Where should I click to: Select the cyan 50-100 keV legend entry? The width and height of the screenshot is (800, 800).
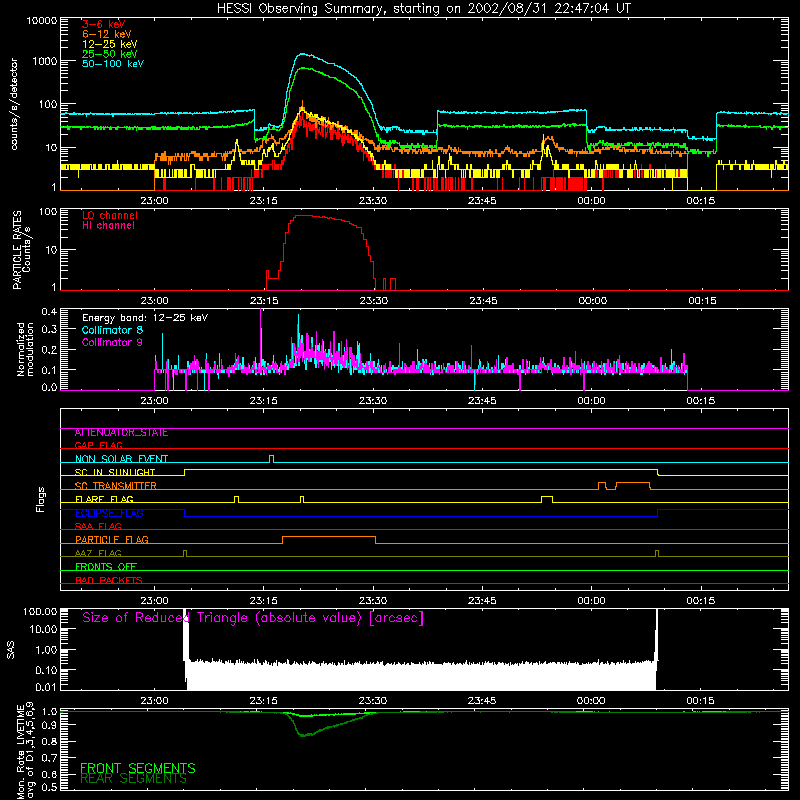pos(112,64)
